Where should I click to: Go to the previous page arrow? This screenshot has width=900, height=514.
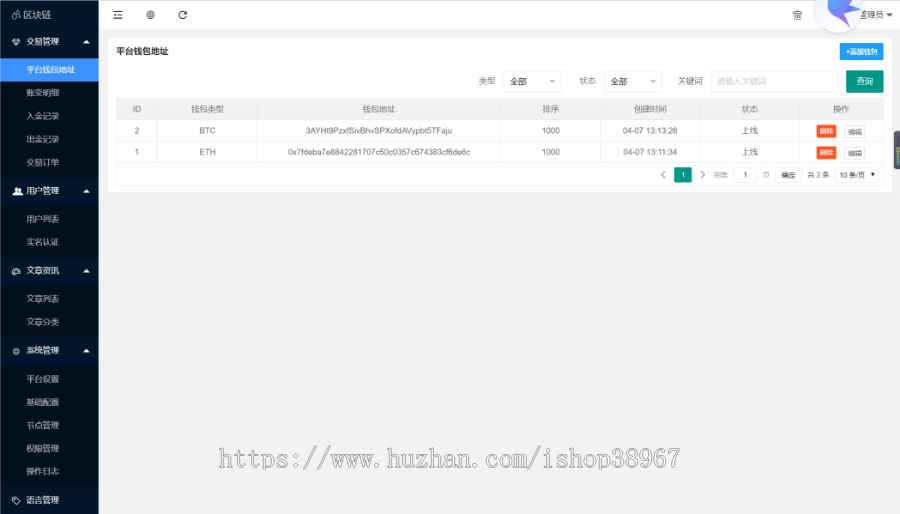pos(663,174)
